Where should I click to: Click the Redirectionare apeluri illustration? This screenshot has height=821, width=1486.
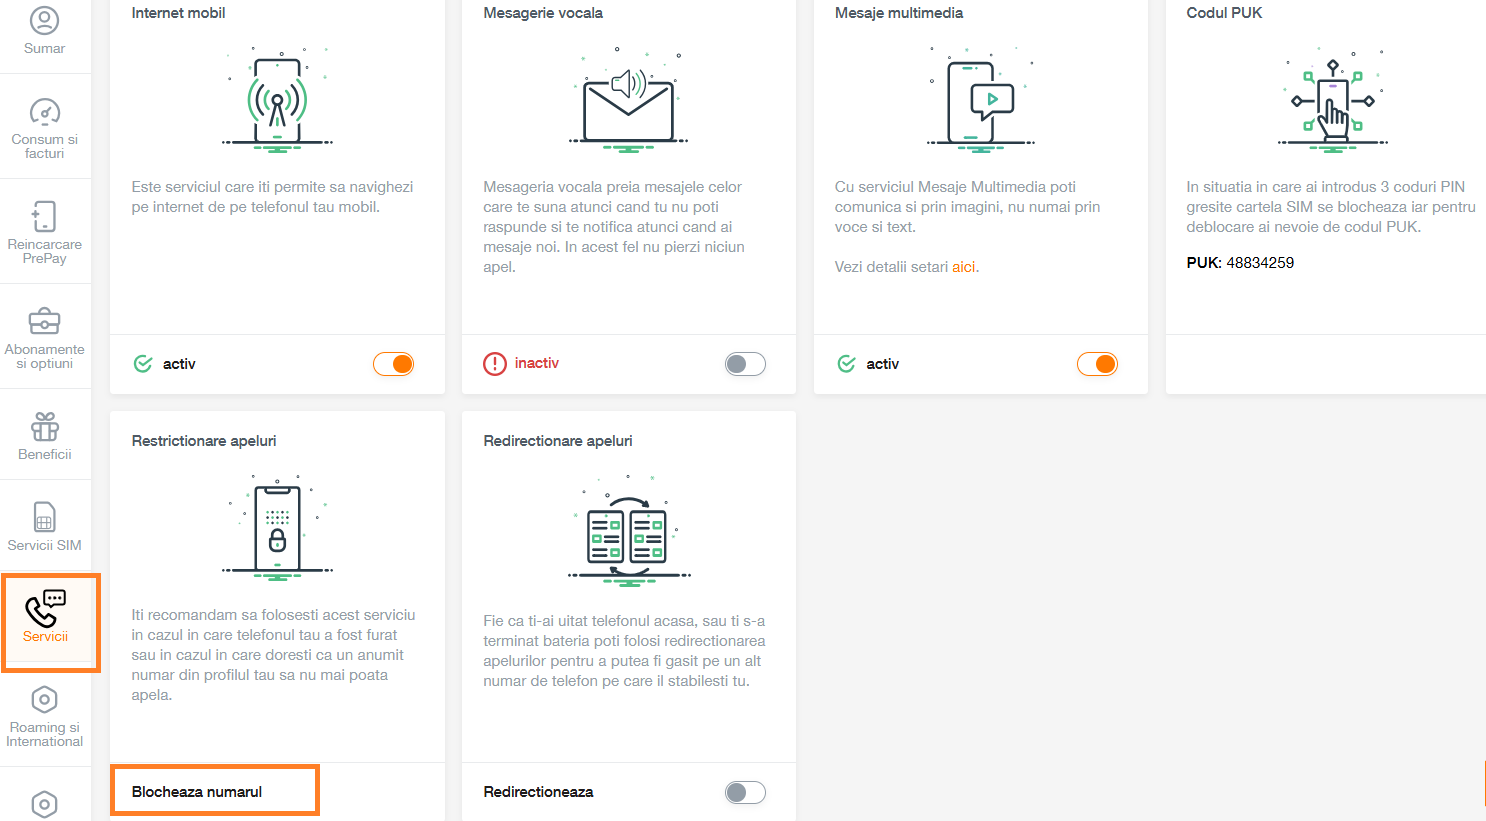point(628,530)
